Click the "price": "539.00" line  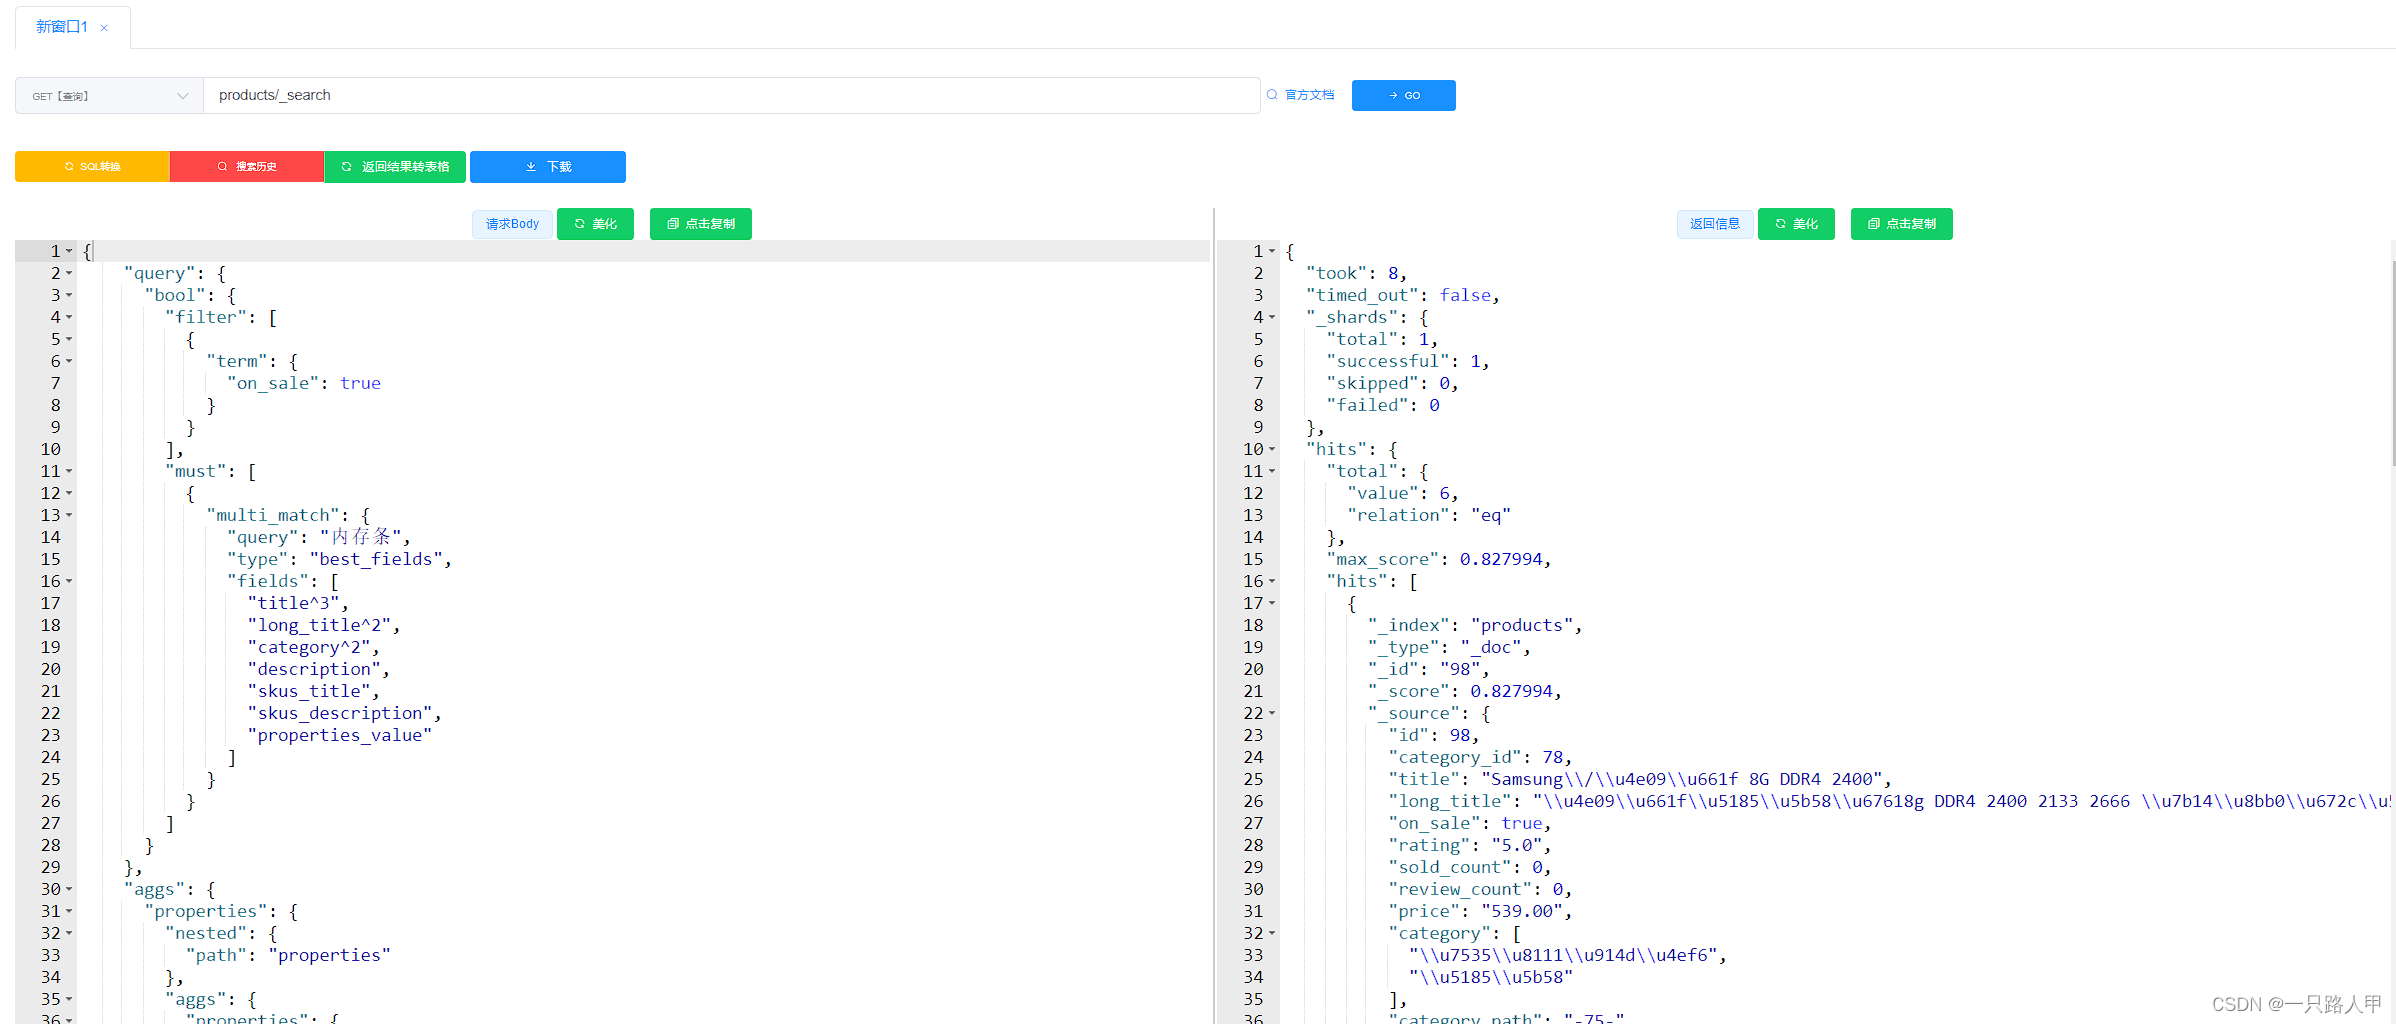pyautogui.click(x=1480, y=912)
